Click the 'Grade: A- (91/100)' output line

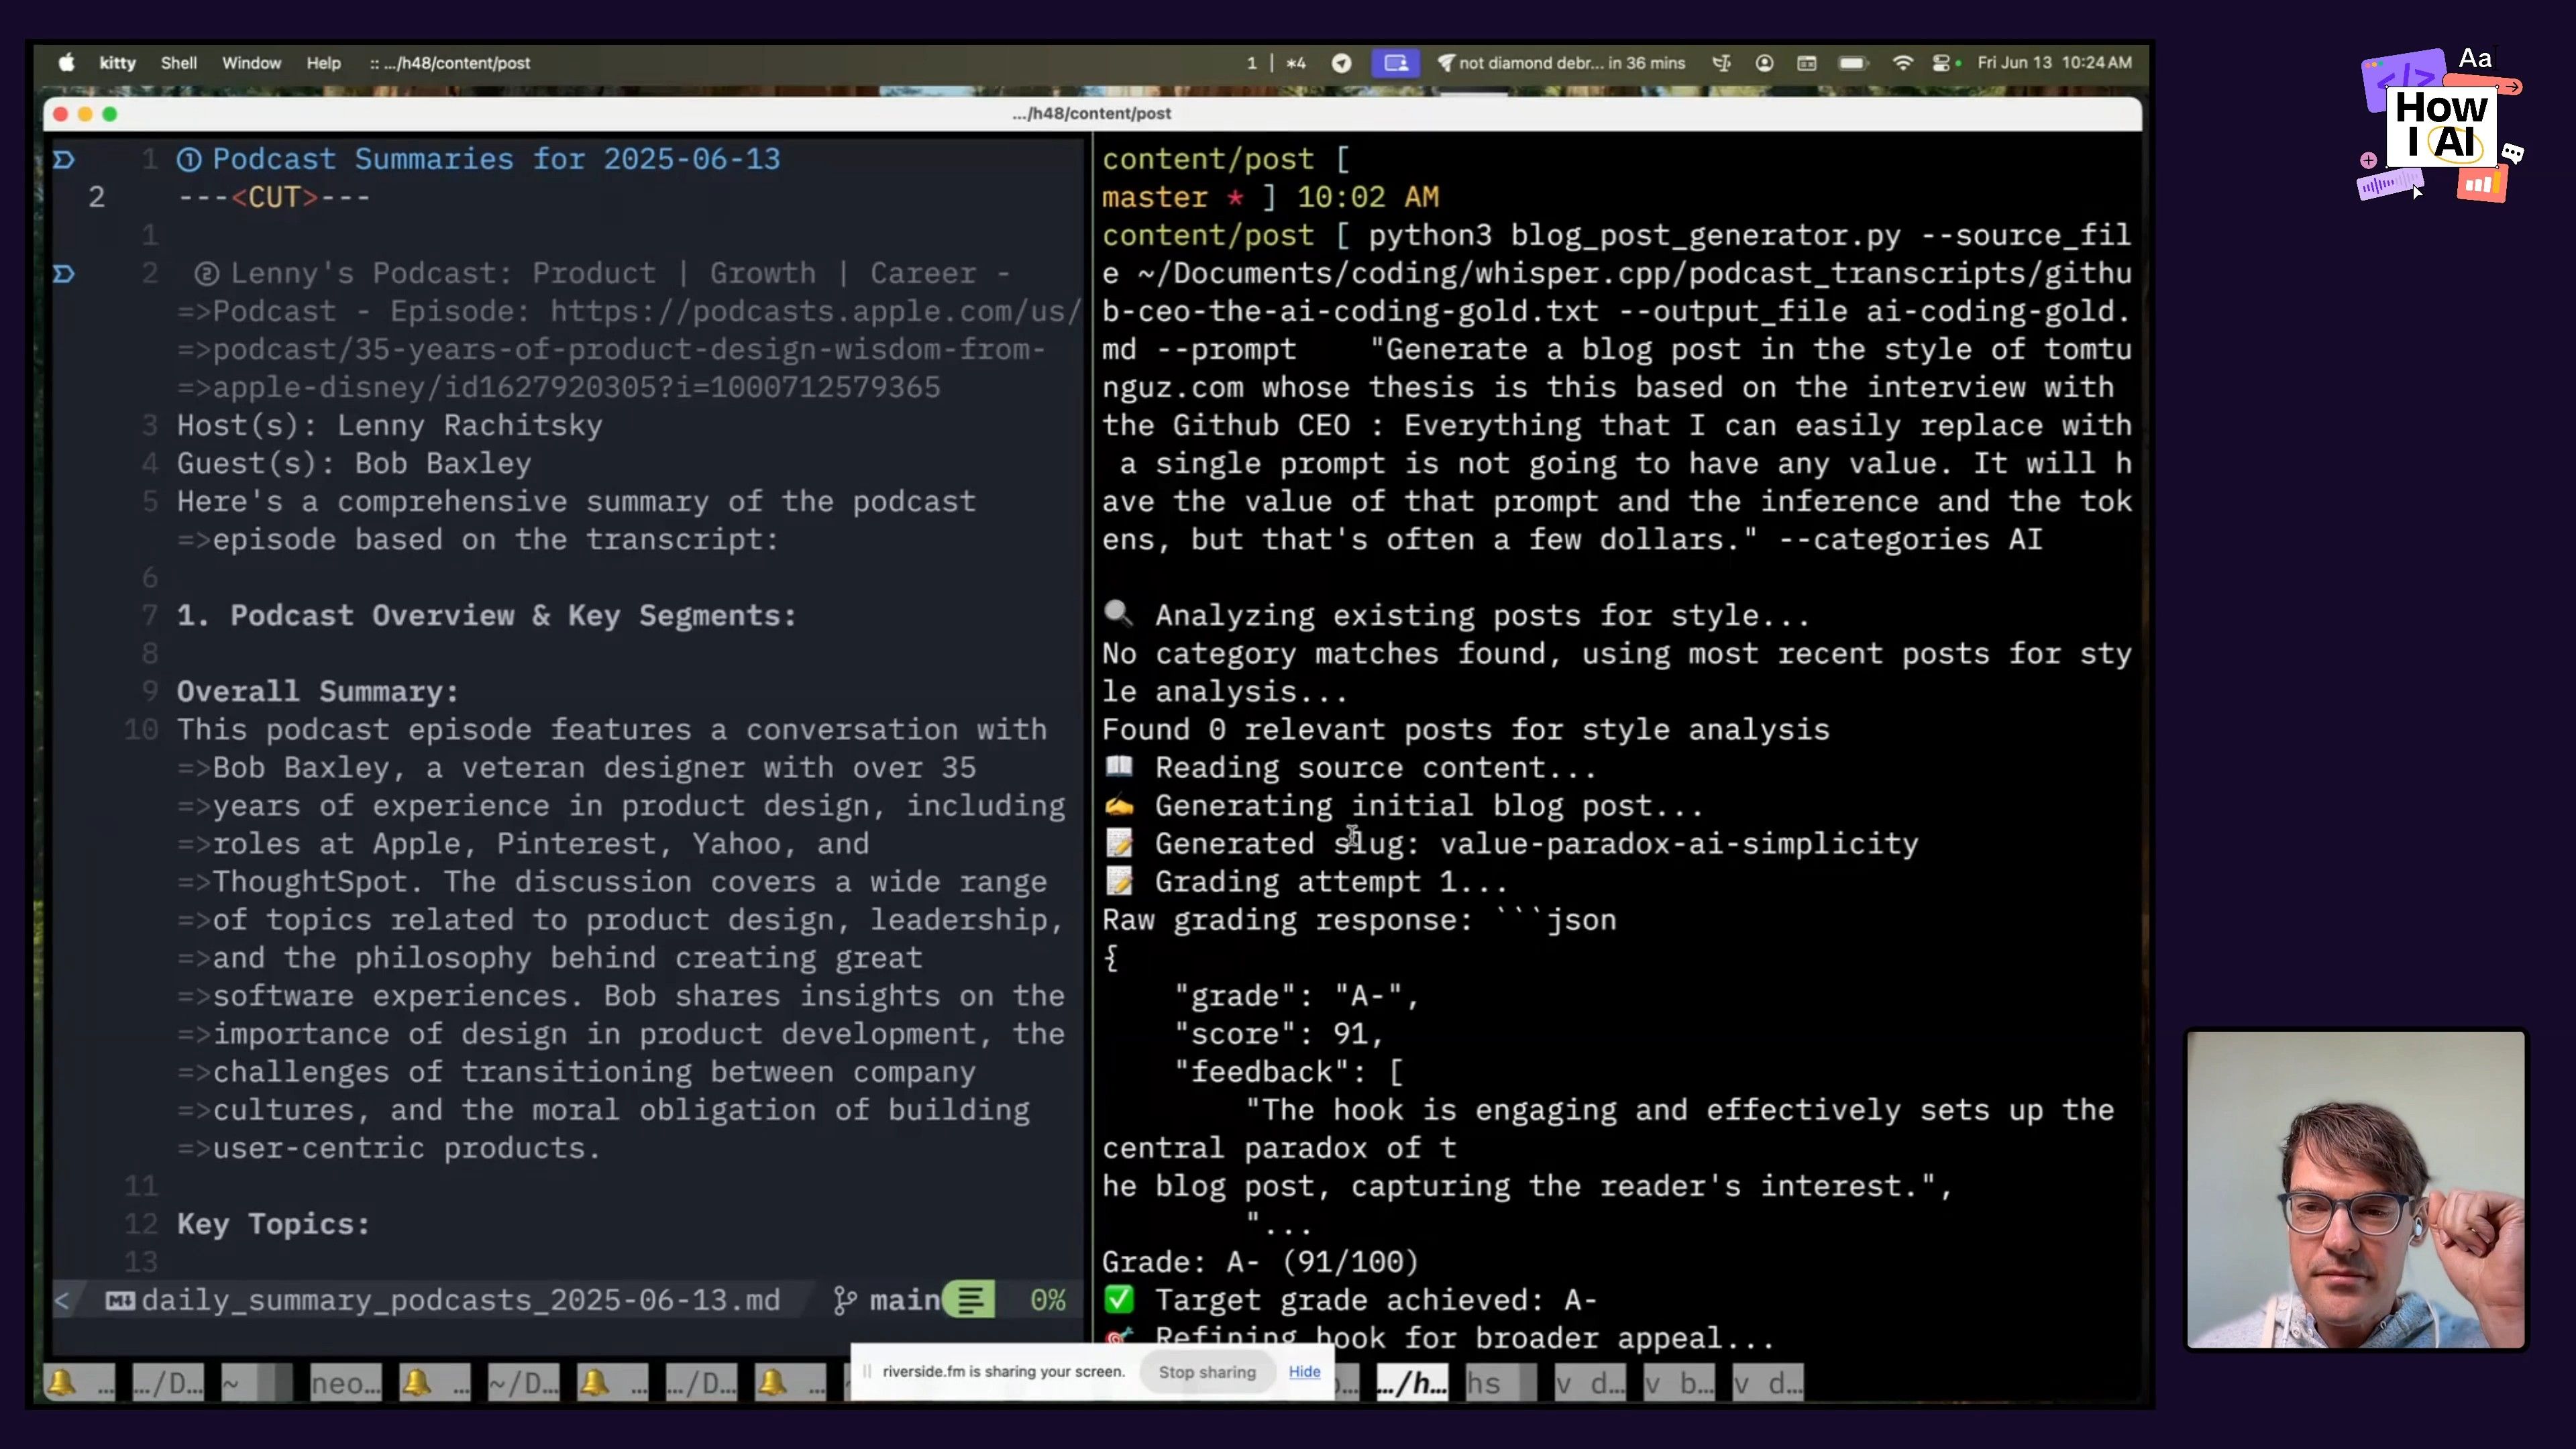click(x=1260, y=1262)
